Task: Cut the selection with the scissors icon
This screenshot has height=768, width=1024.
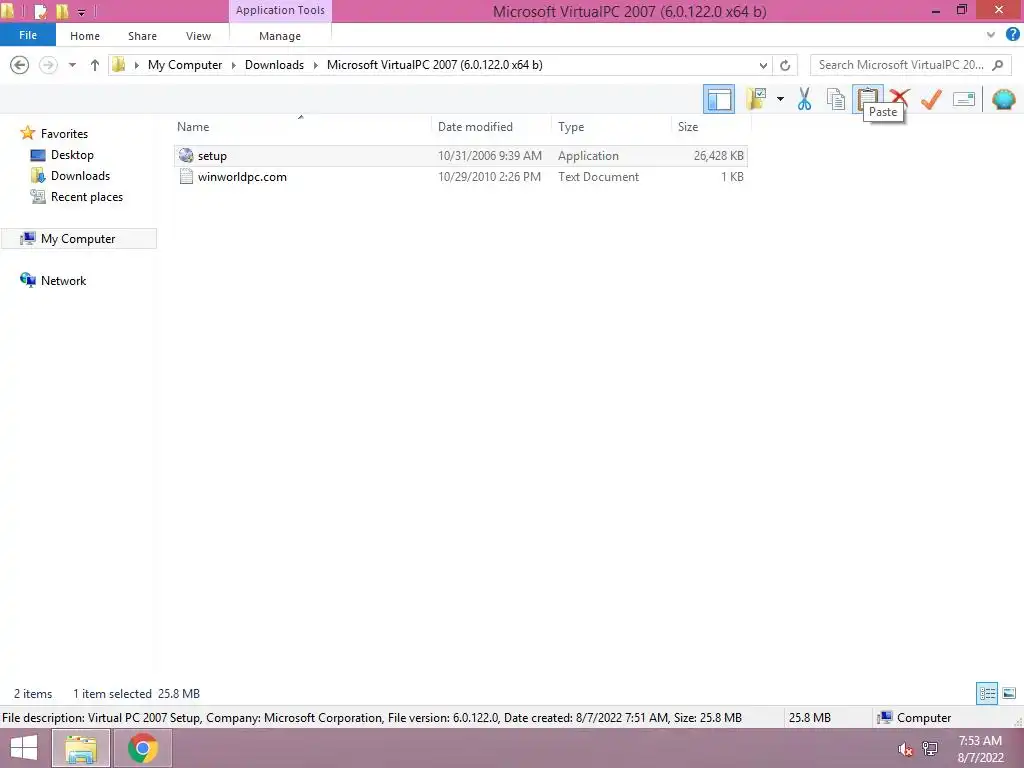Action: (804, 99)
